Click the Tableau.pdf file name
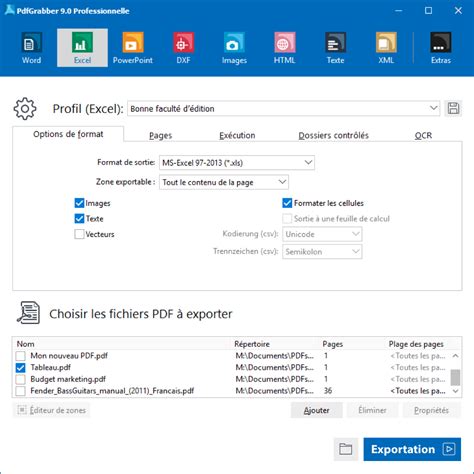This screenshot has width=474, height=474. click(x=50, y=367)
